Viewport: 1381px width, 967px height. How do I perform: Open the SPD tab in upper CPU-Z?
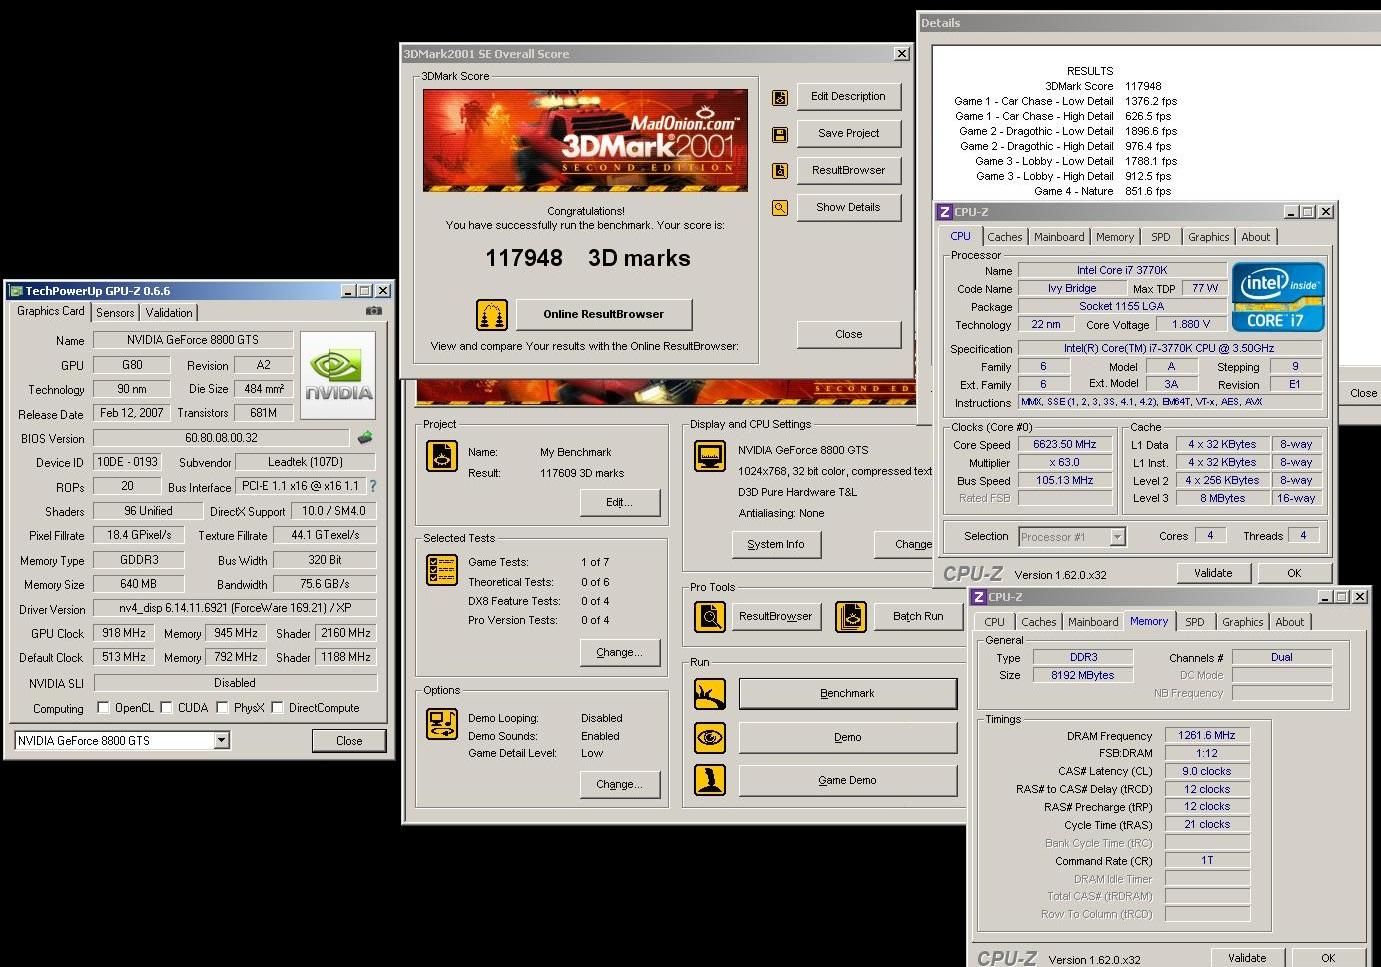[x=1161, y=237]
